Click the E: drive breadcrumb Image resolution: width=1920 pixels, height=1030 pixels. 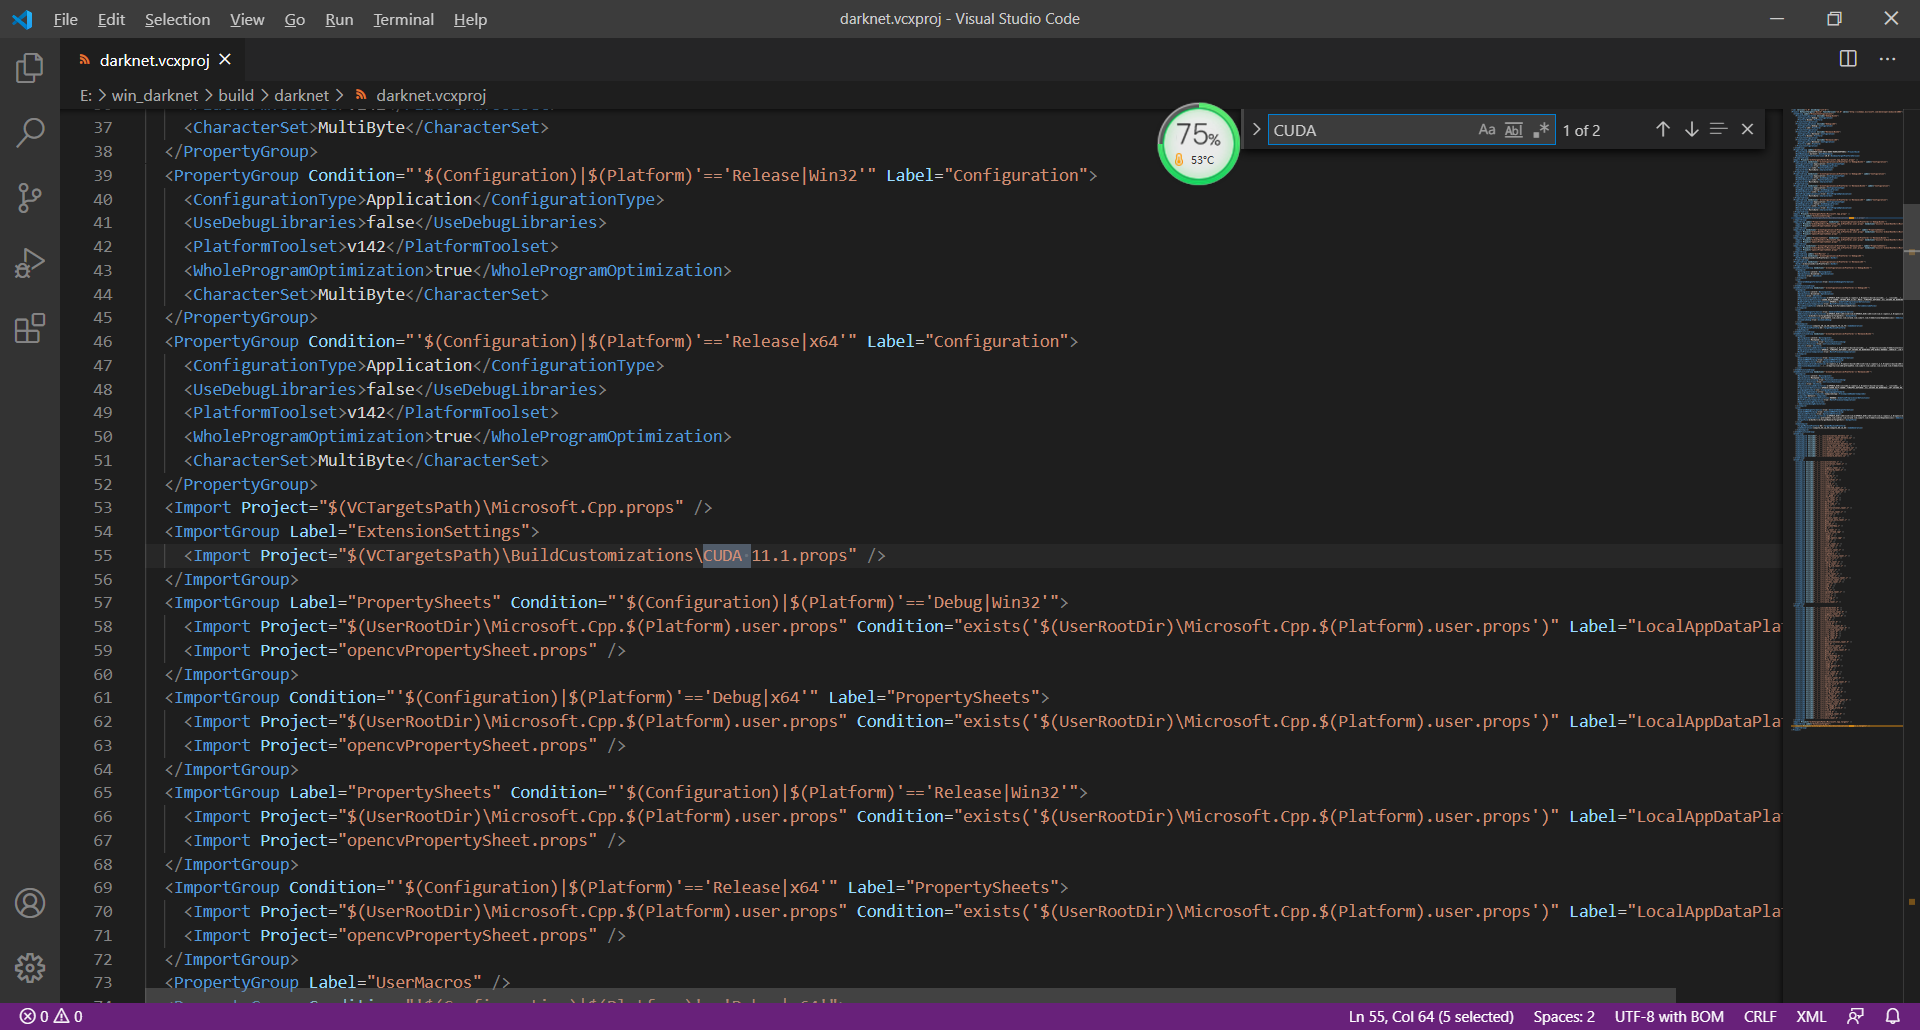coord(86,95)
